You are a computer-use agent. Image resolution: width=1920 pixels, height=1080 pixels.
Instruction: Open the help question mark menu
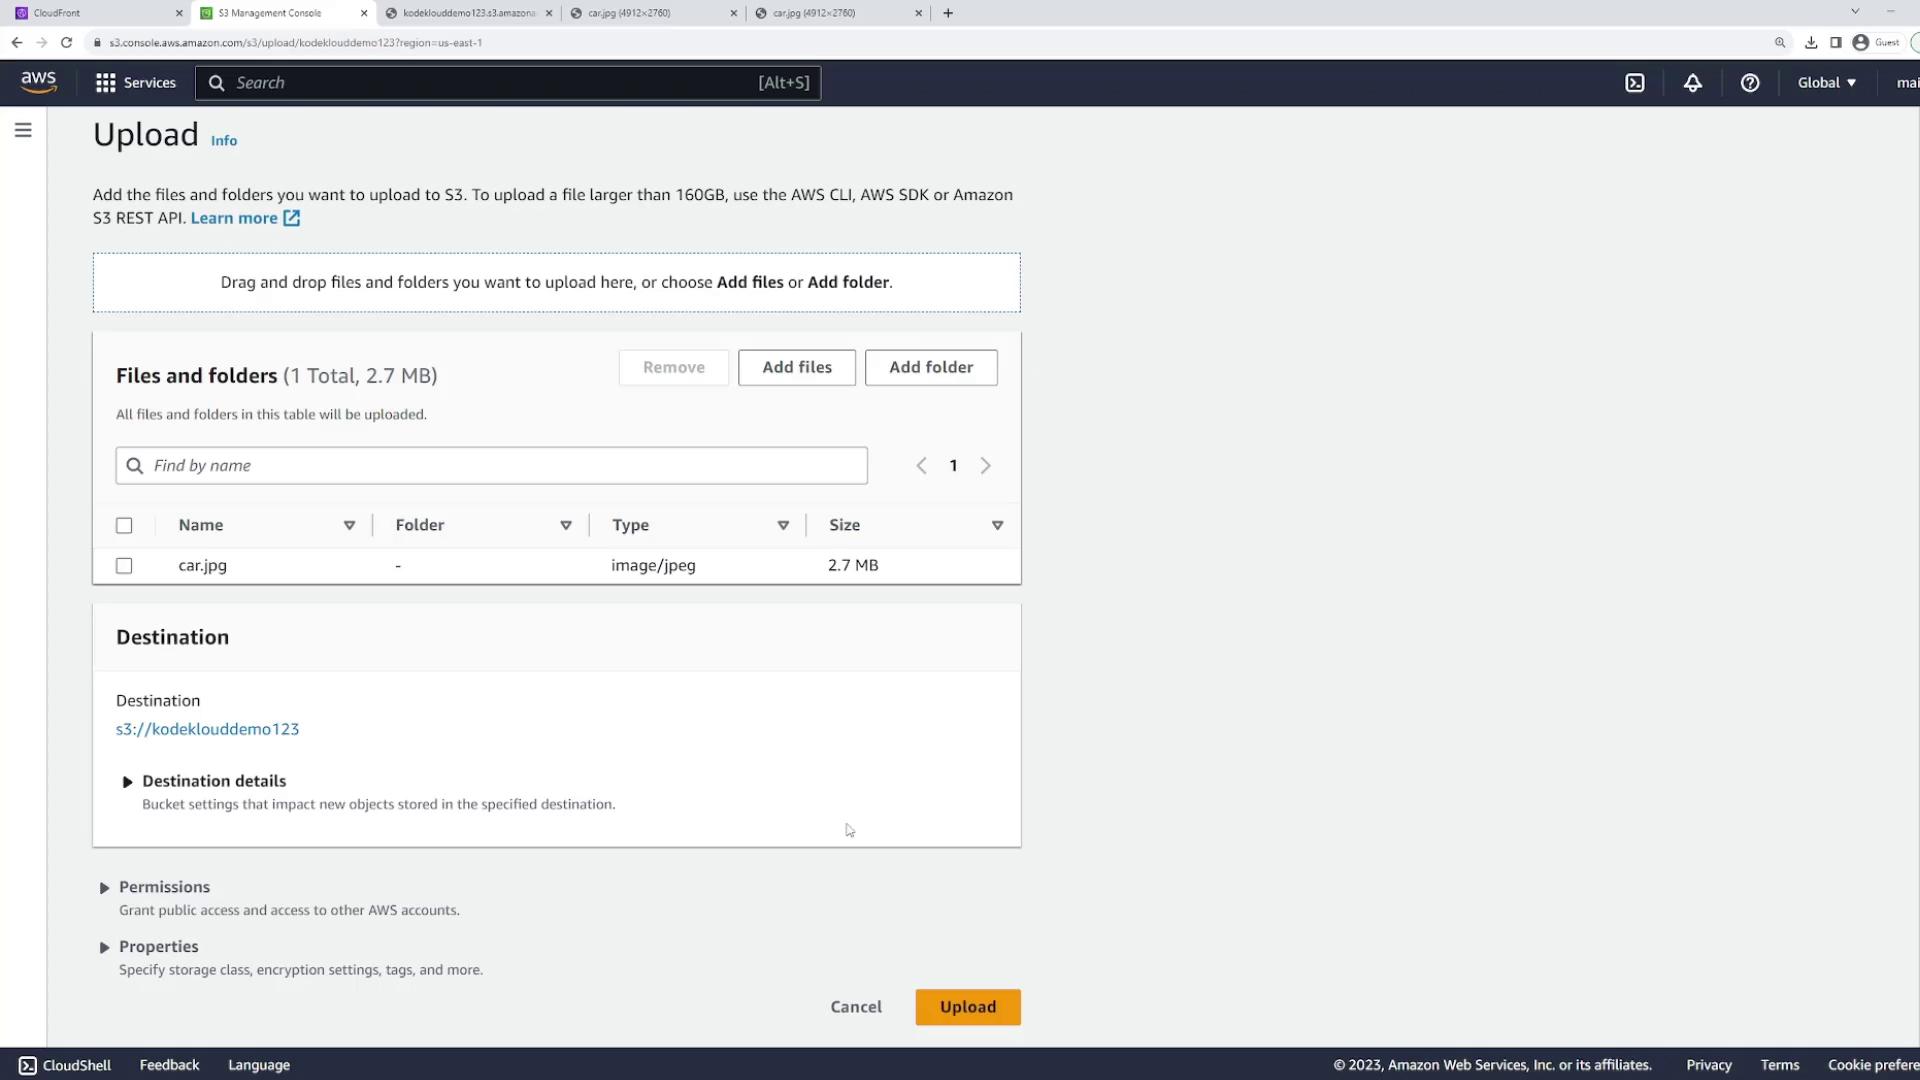click(x=1749, y=83)
